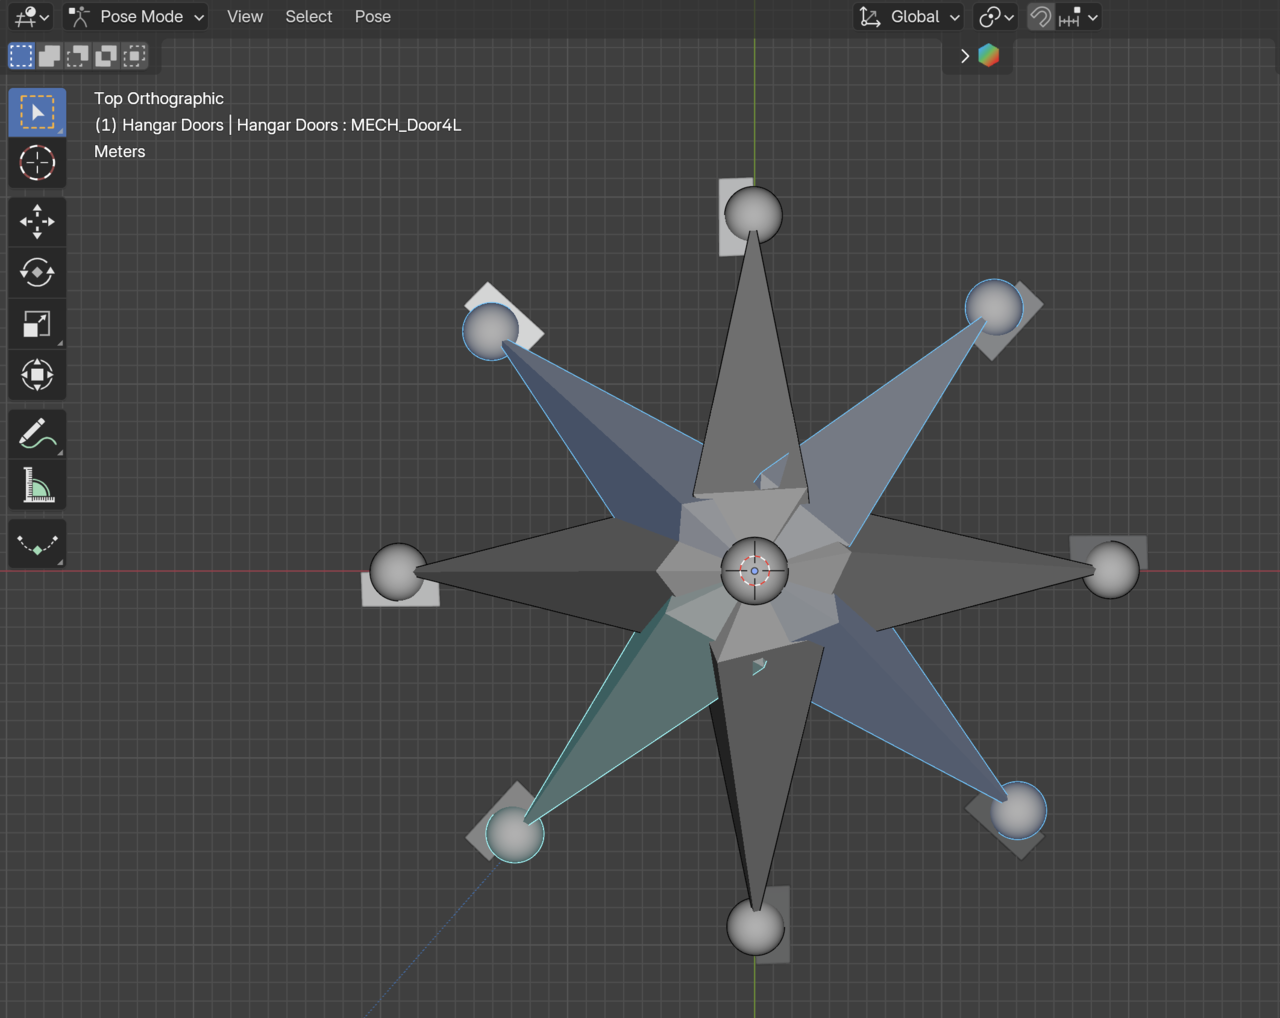Screen dimensions: 1280x1018
Task: Open the editor type dropdown
Action: [x=31, y=17]
